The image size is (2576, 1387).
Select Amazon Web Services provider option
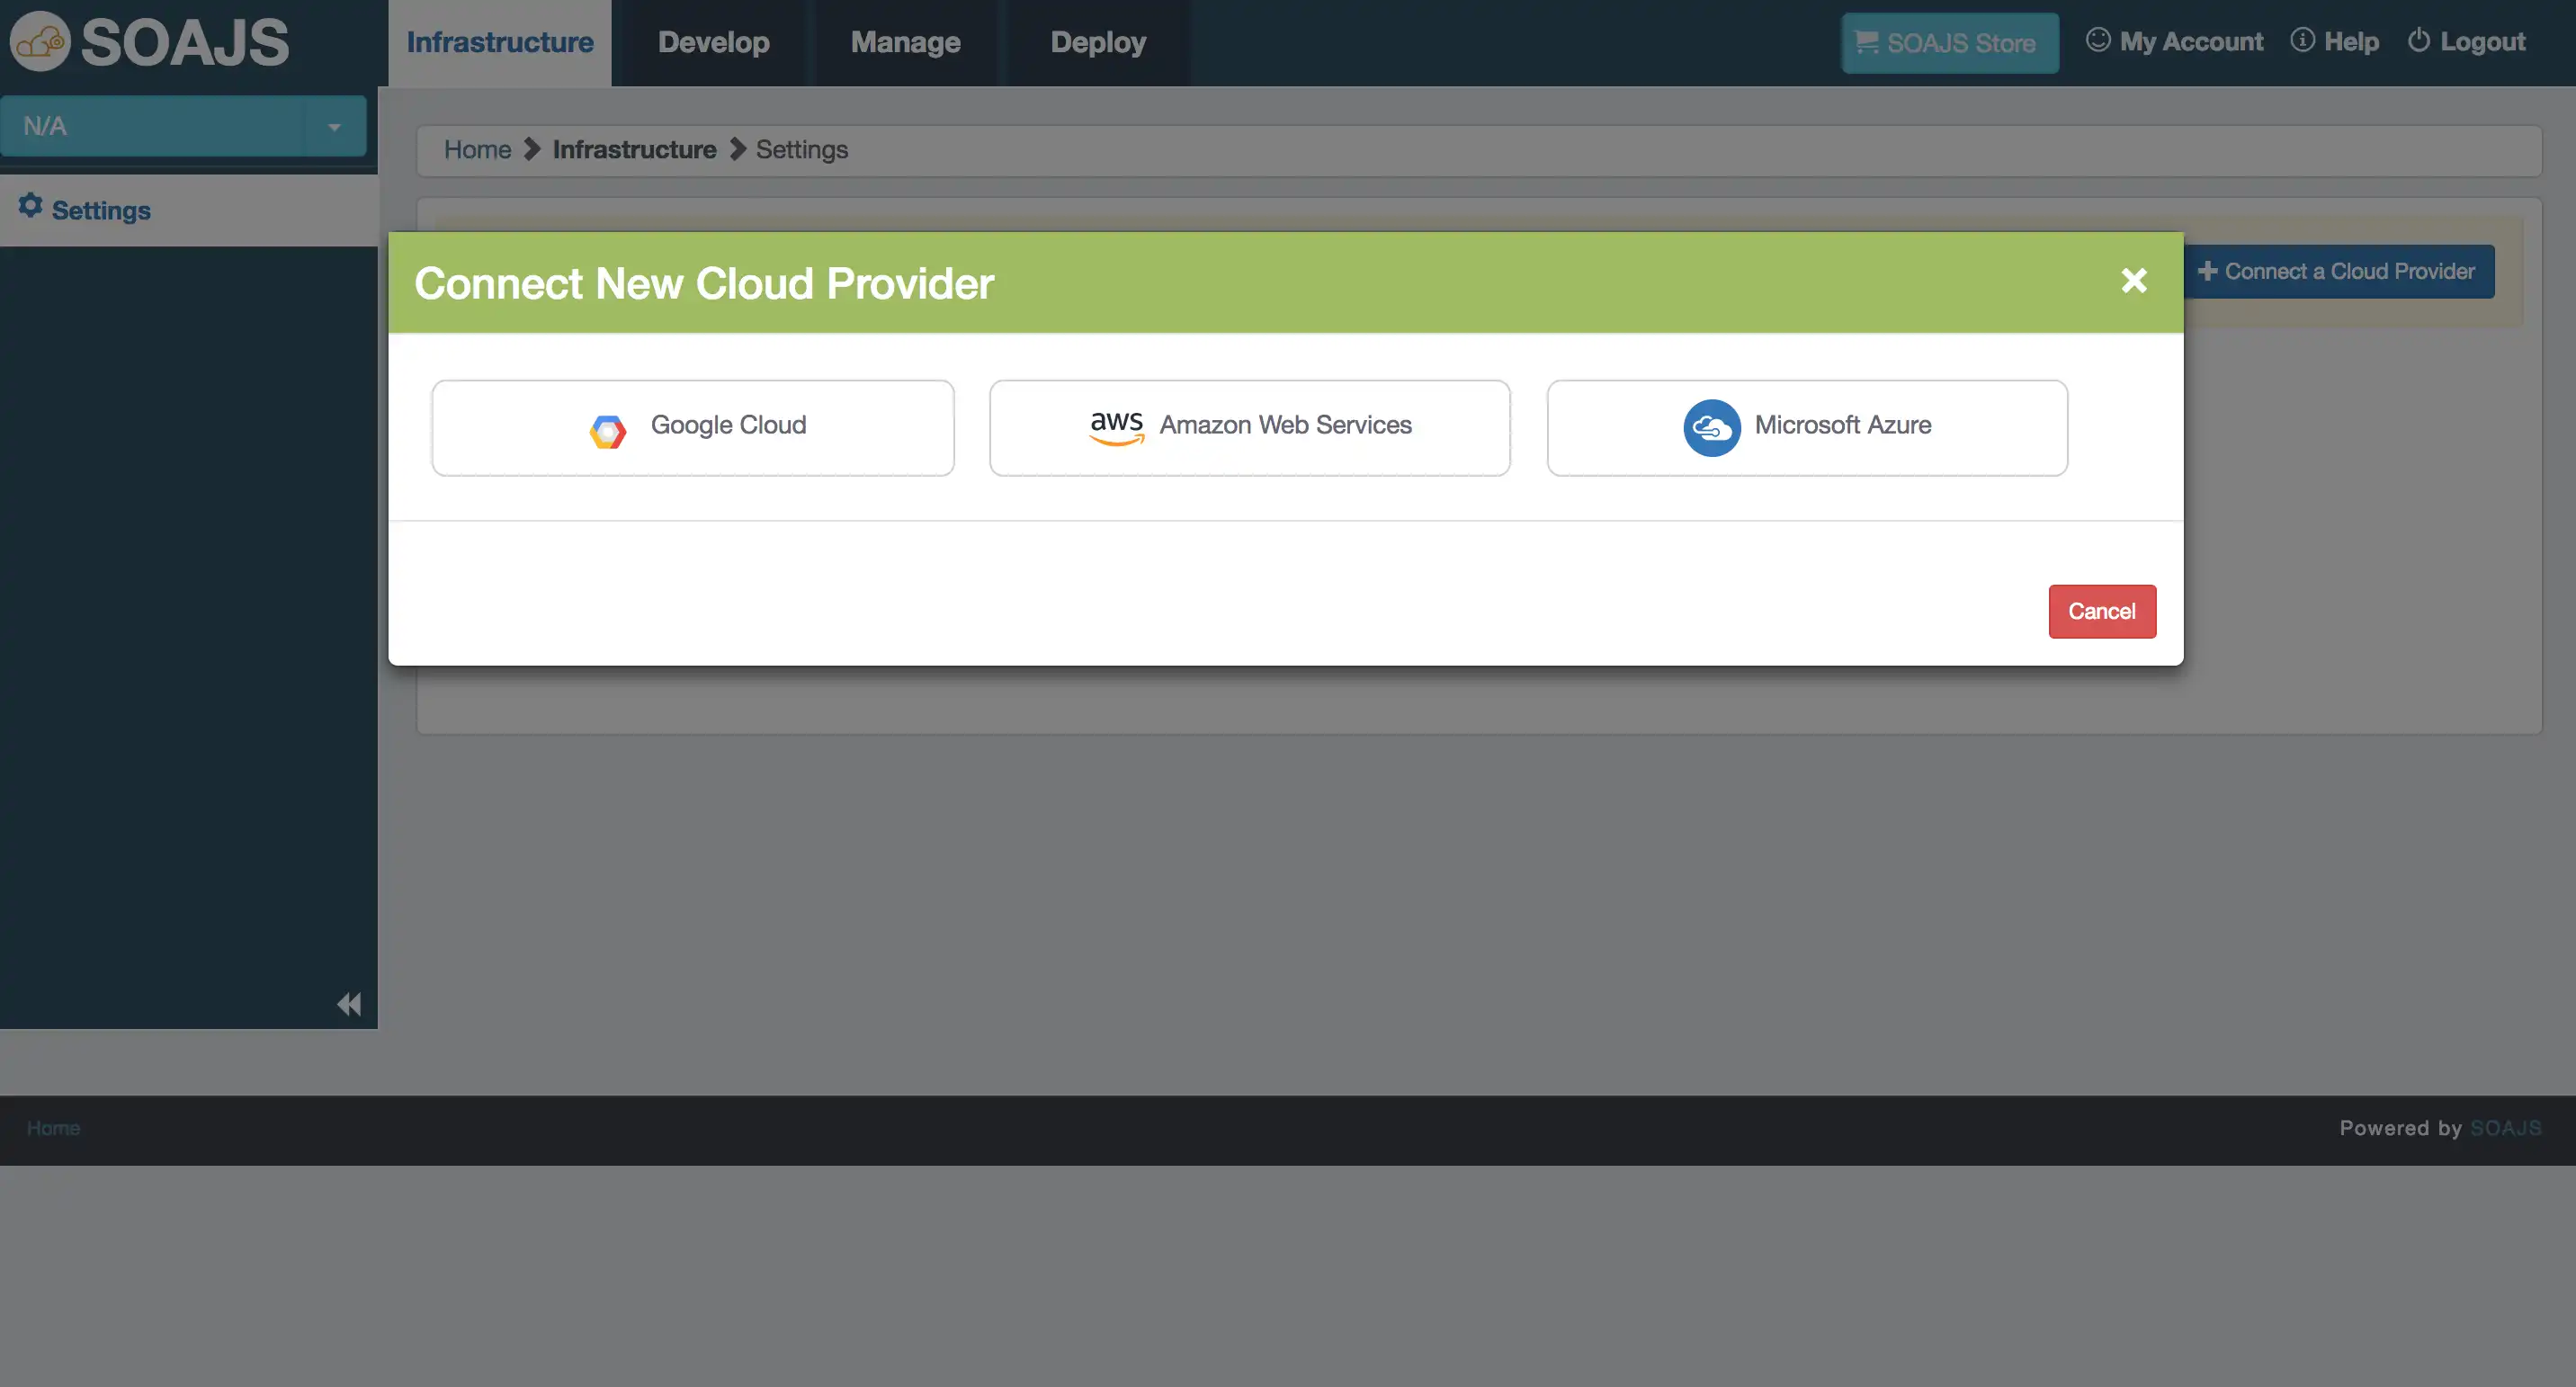(x=1249, y=427)
